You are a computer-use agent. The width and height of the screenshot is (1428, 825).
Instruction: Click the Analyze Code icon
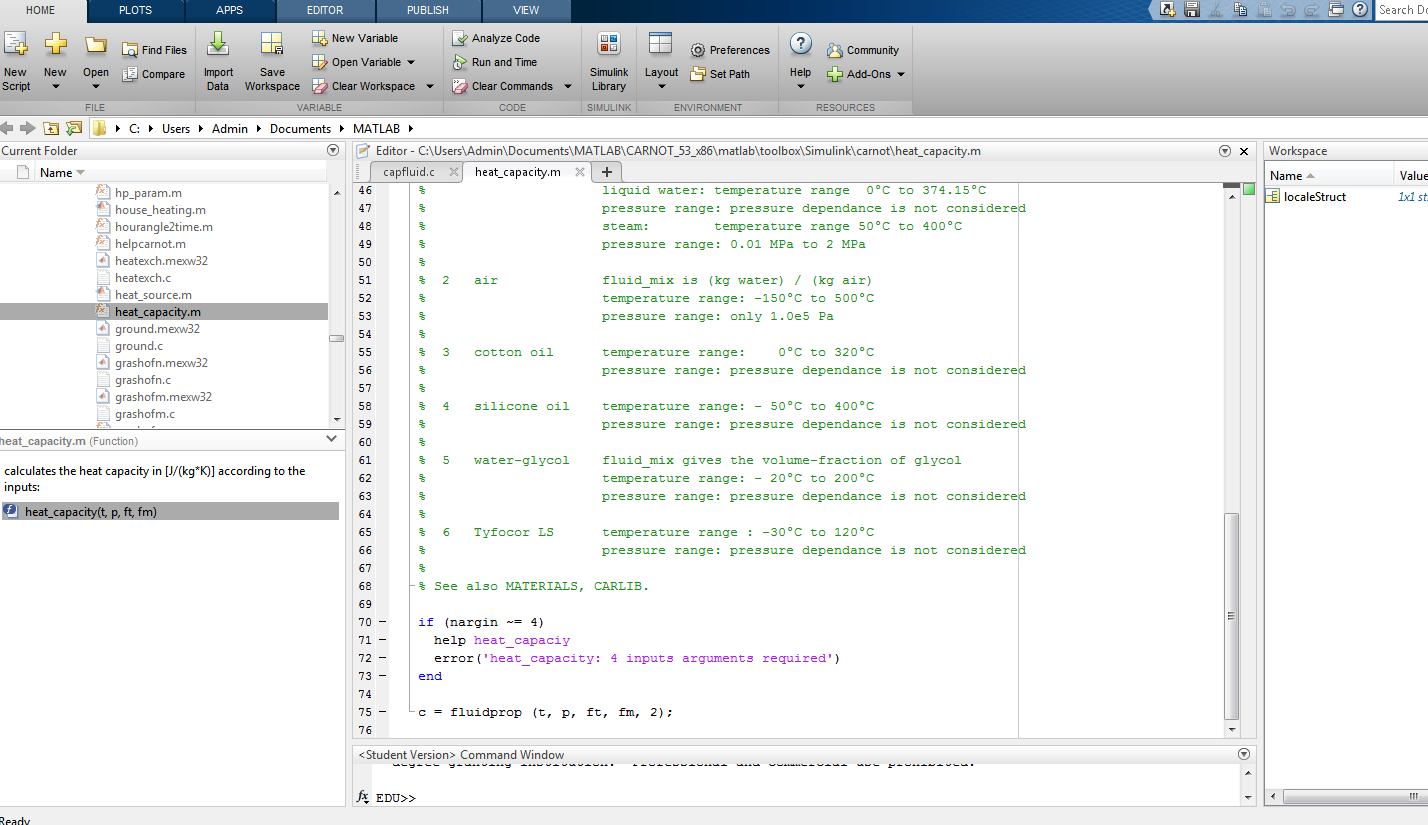(460, 38)
